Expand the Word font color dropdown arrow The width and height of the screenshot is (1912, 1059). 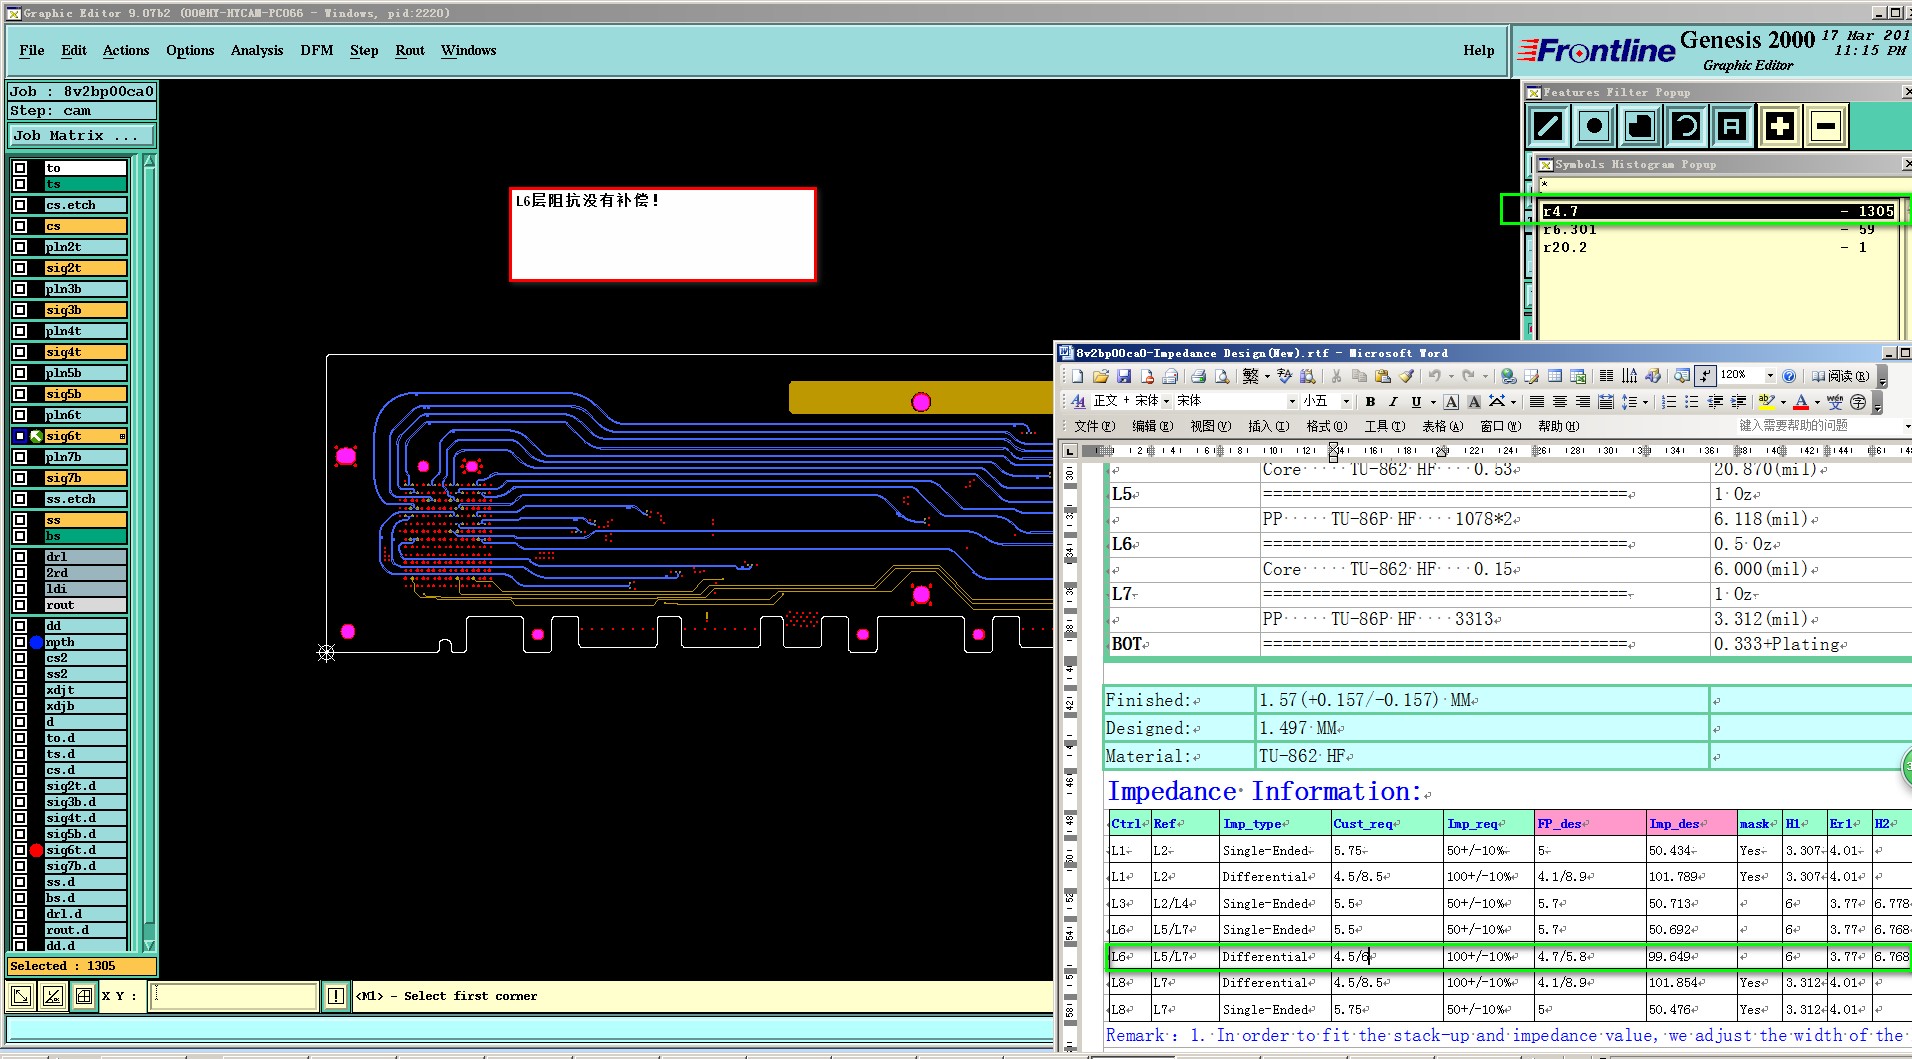click(x=1817, y=402)
